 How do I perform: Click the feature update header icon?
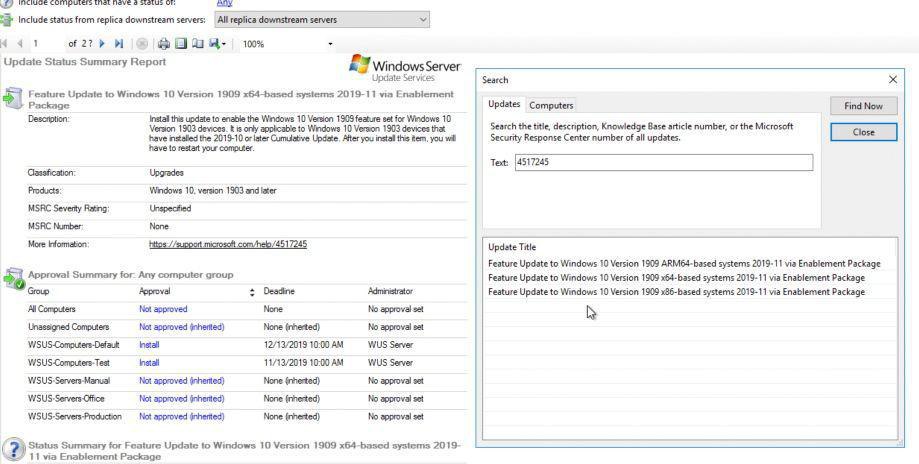point(12,98)
